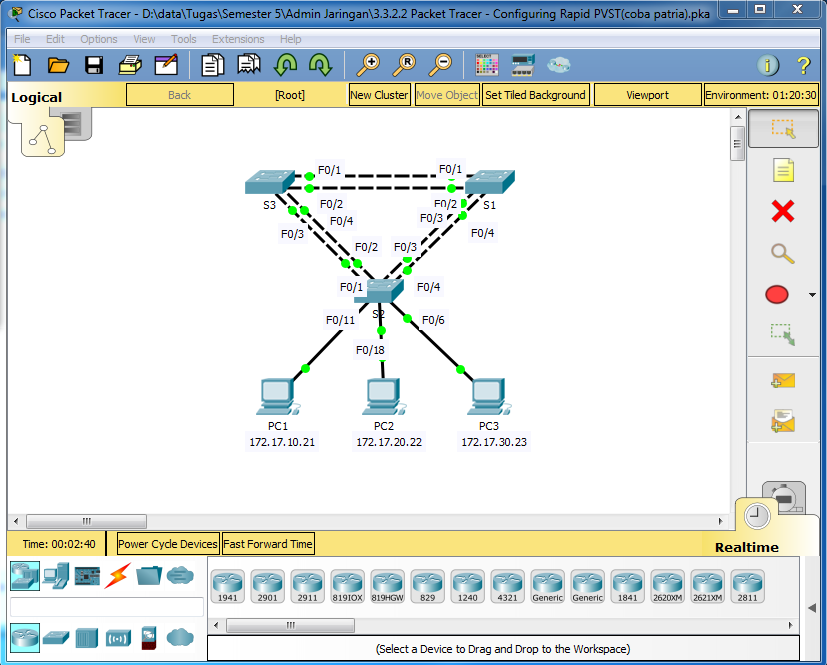The image size is (827, 665).
Task: Open the drawing palette icon
Action: [486, 65]
